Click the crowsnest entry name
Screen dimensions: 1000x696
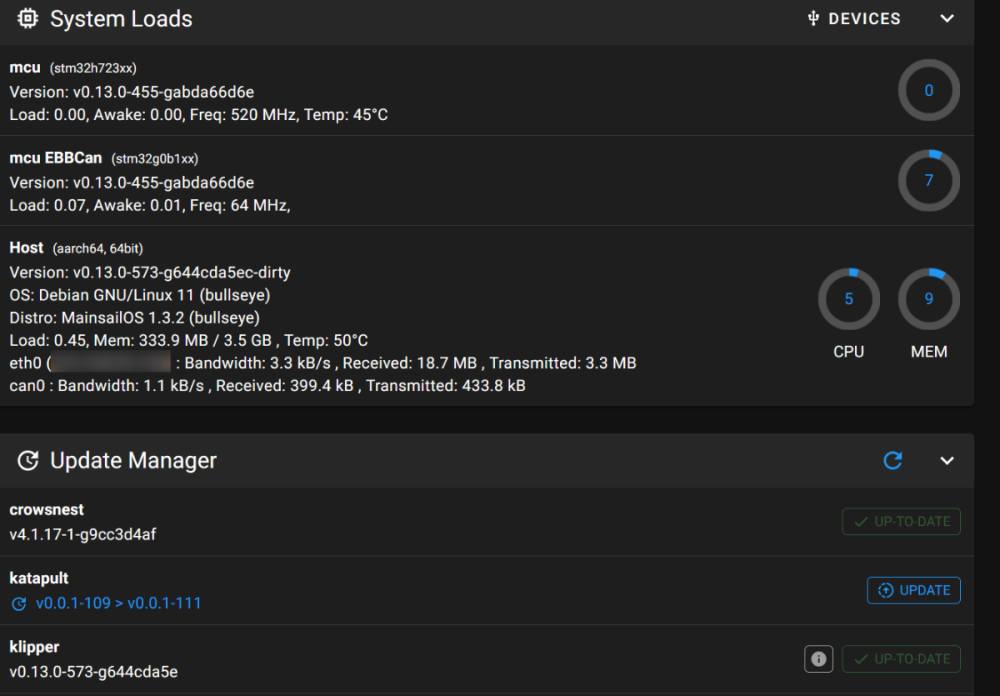point(47,510)
